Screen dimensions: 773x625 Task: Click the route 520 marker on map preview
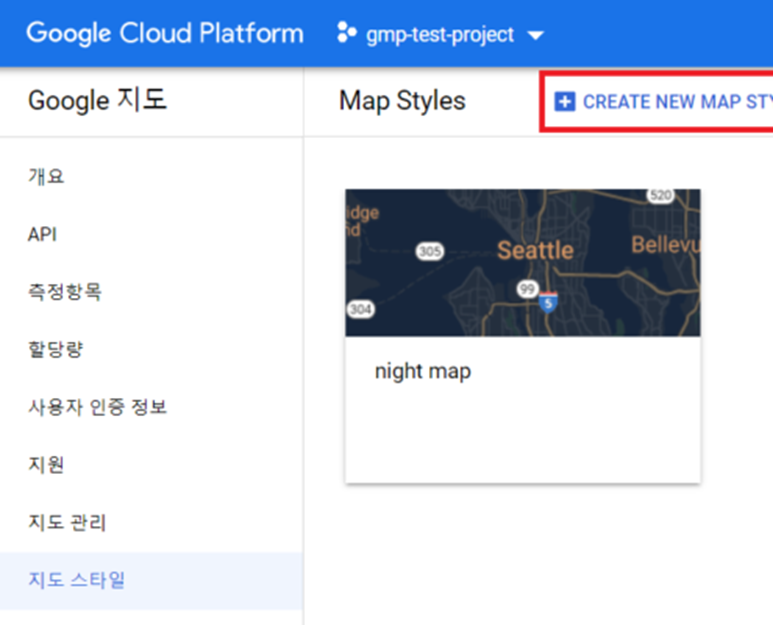[659, 196]
